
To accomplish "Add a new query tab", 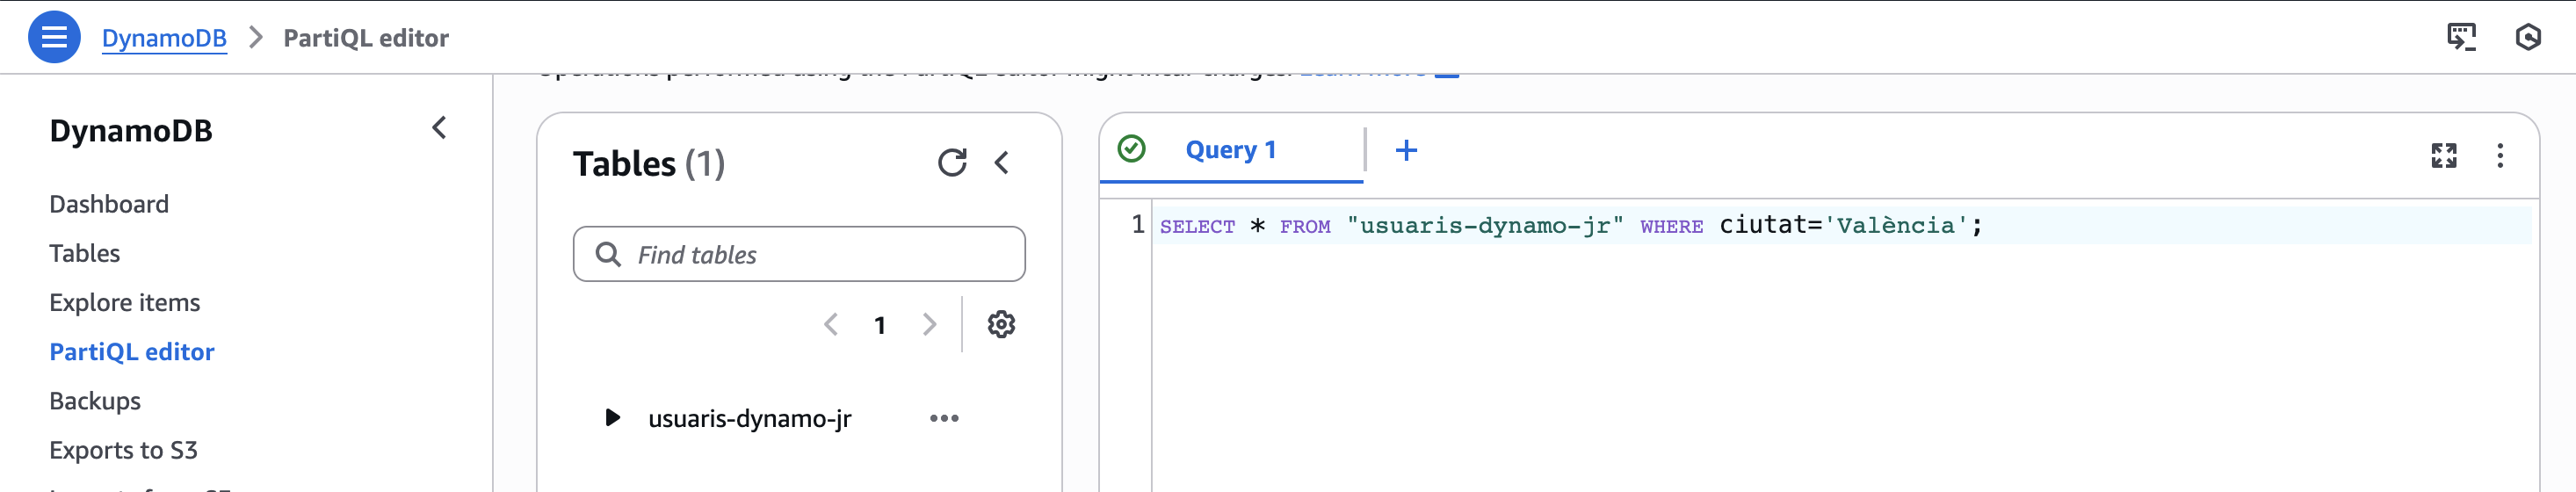I will tap(1406, 150).
